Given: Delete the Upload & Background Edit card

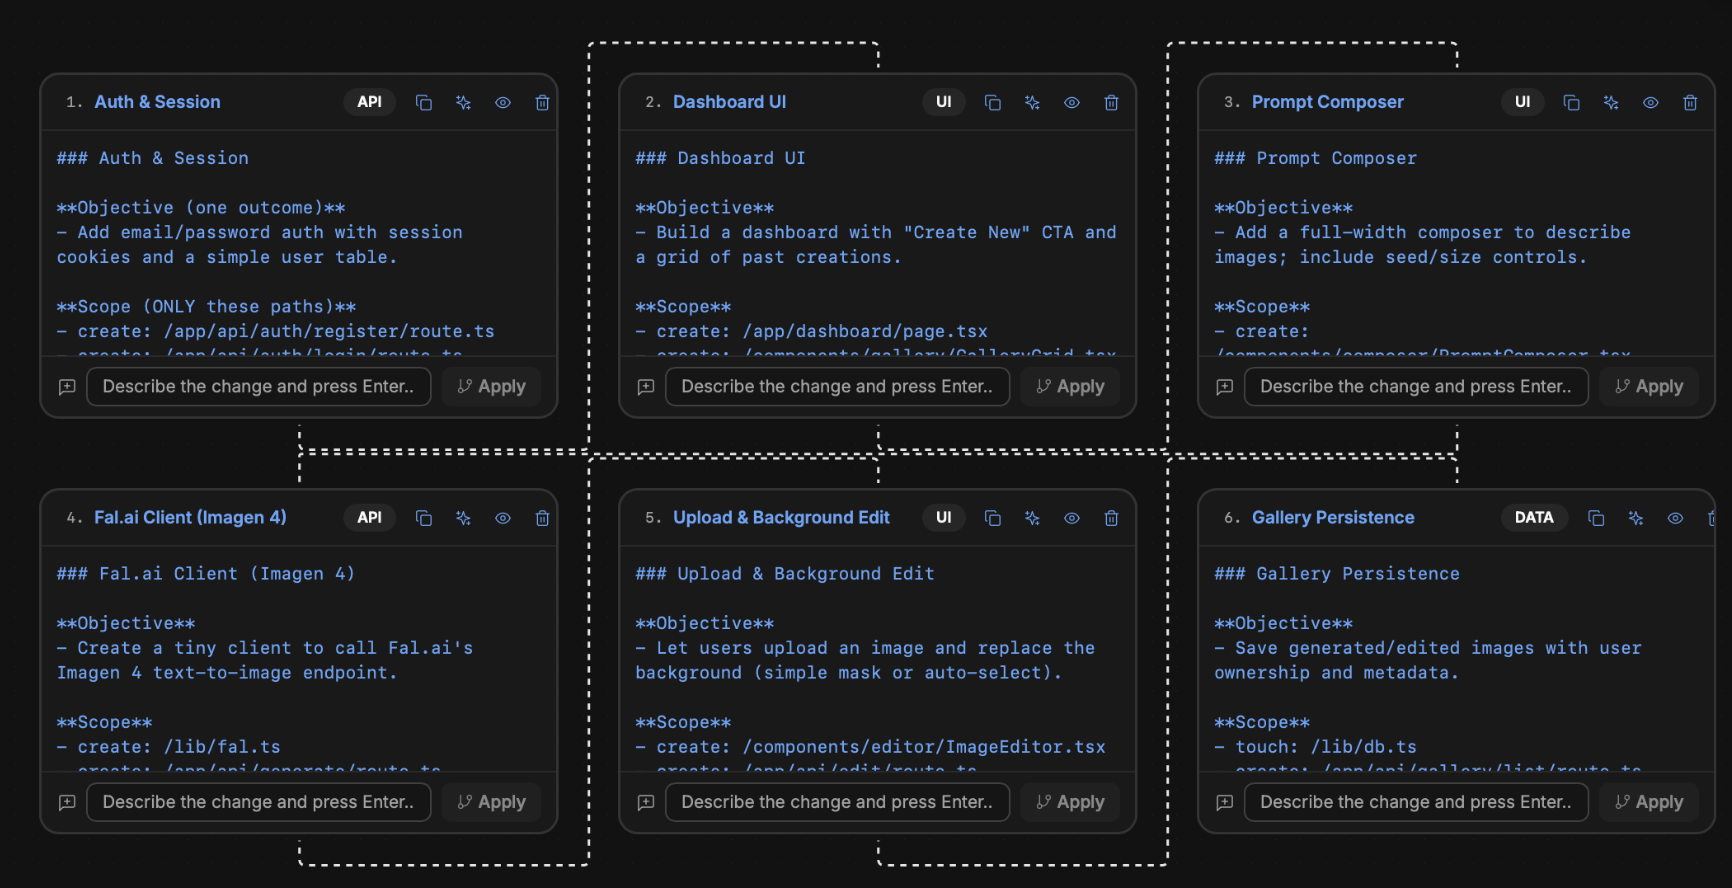Looking at the screenshot, I should click(x=1111, y=518).
